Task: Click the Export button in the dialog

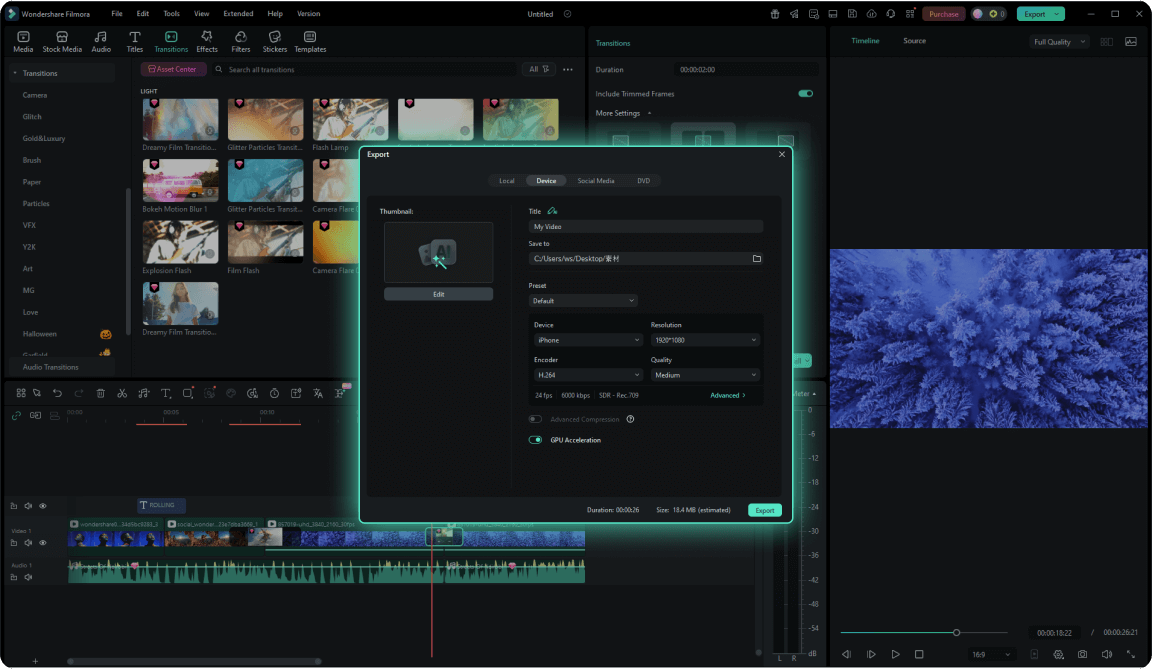Action: pyautogui.click(x=764, y=510)
